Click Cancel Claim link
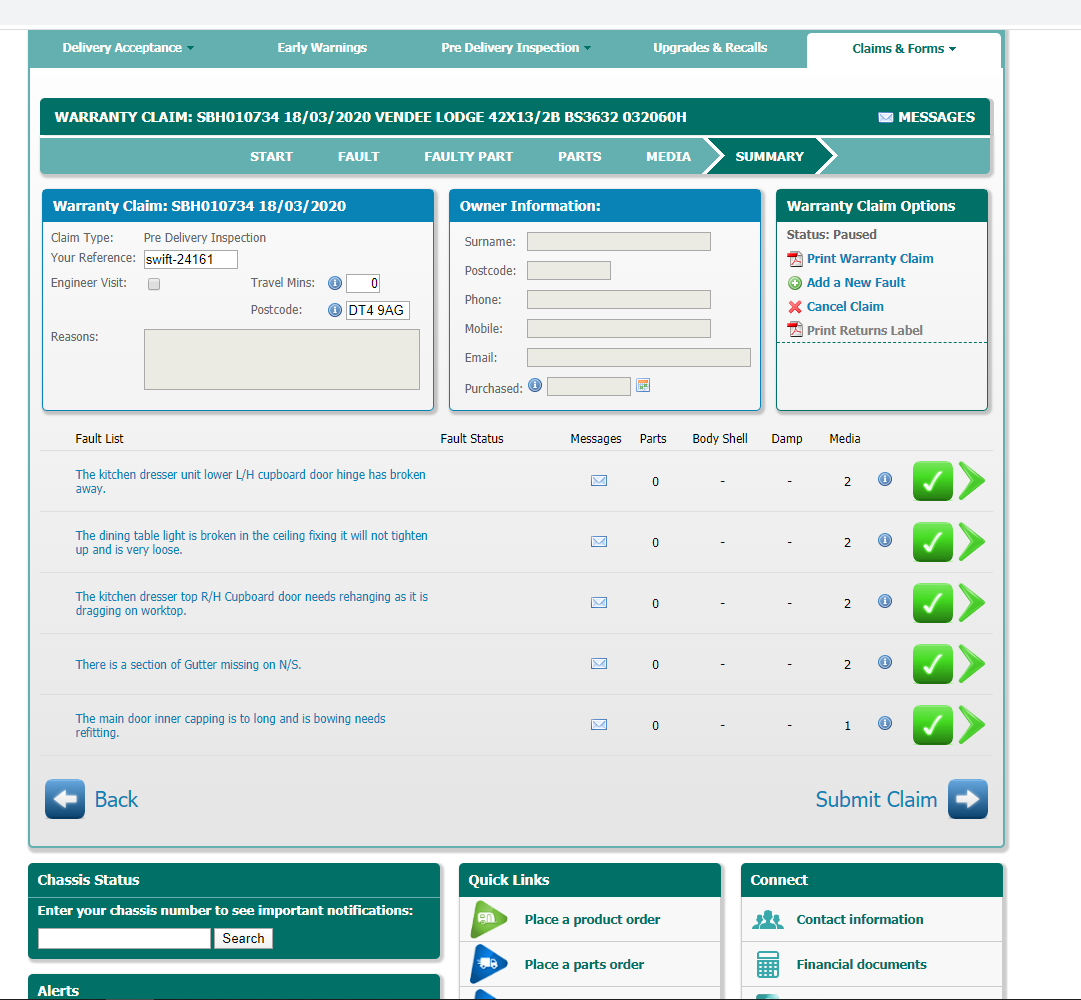Viewport: 1081px width, 1000px height. pos(845,307)
